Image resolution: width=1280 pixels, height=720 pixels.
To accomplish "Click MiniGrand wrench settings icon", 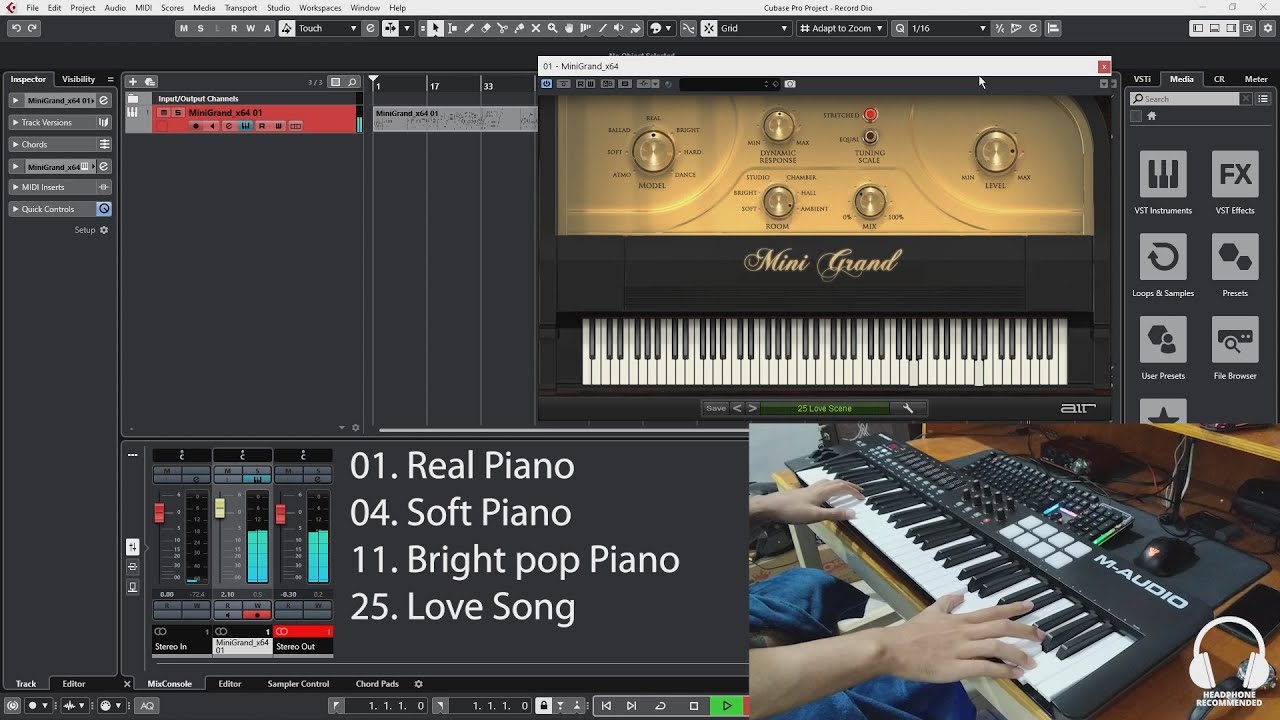I will [908, 408].
